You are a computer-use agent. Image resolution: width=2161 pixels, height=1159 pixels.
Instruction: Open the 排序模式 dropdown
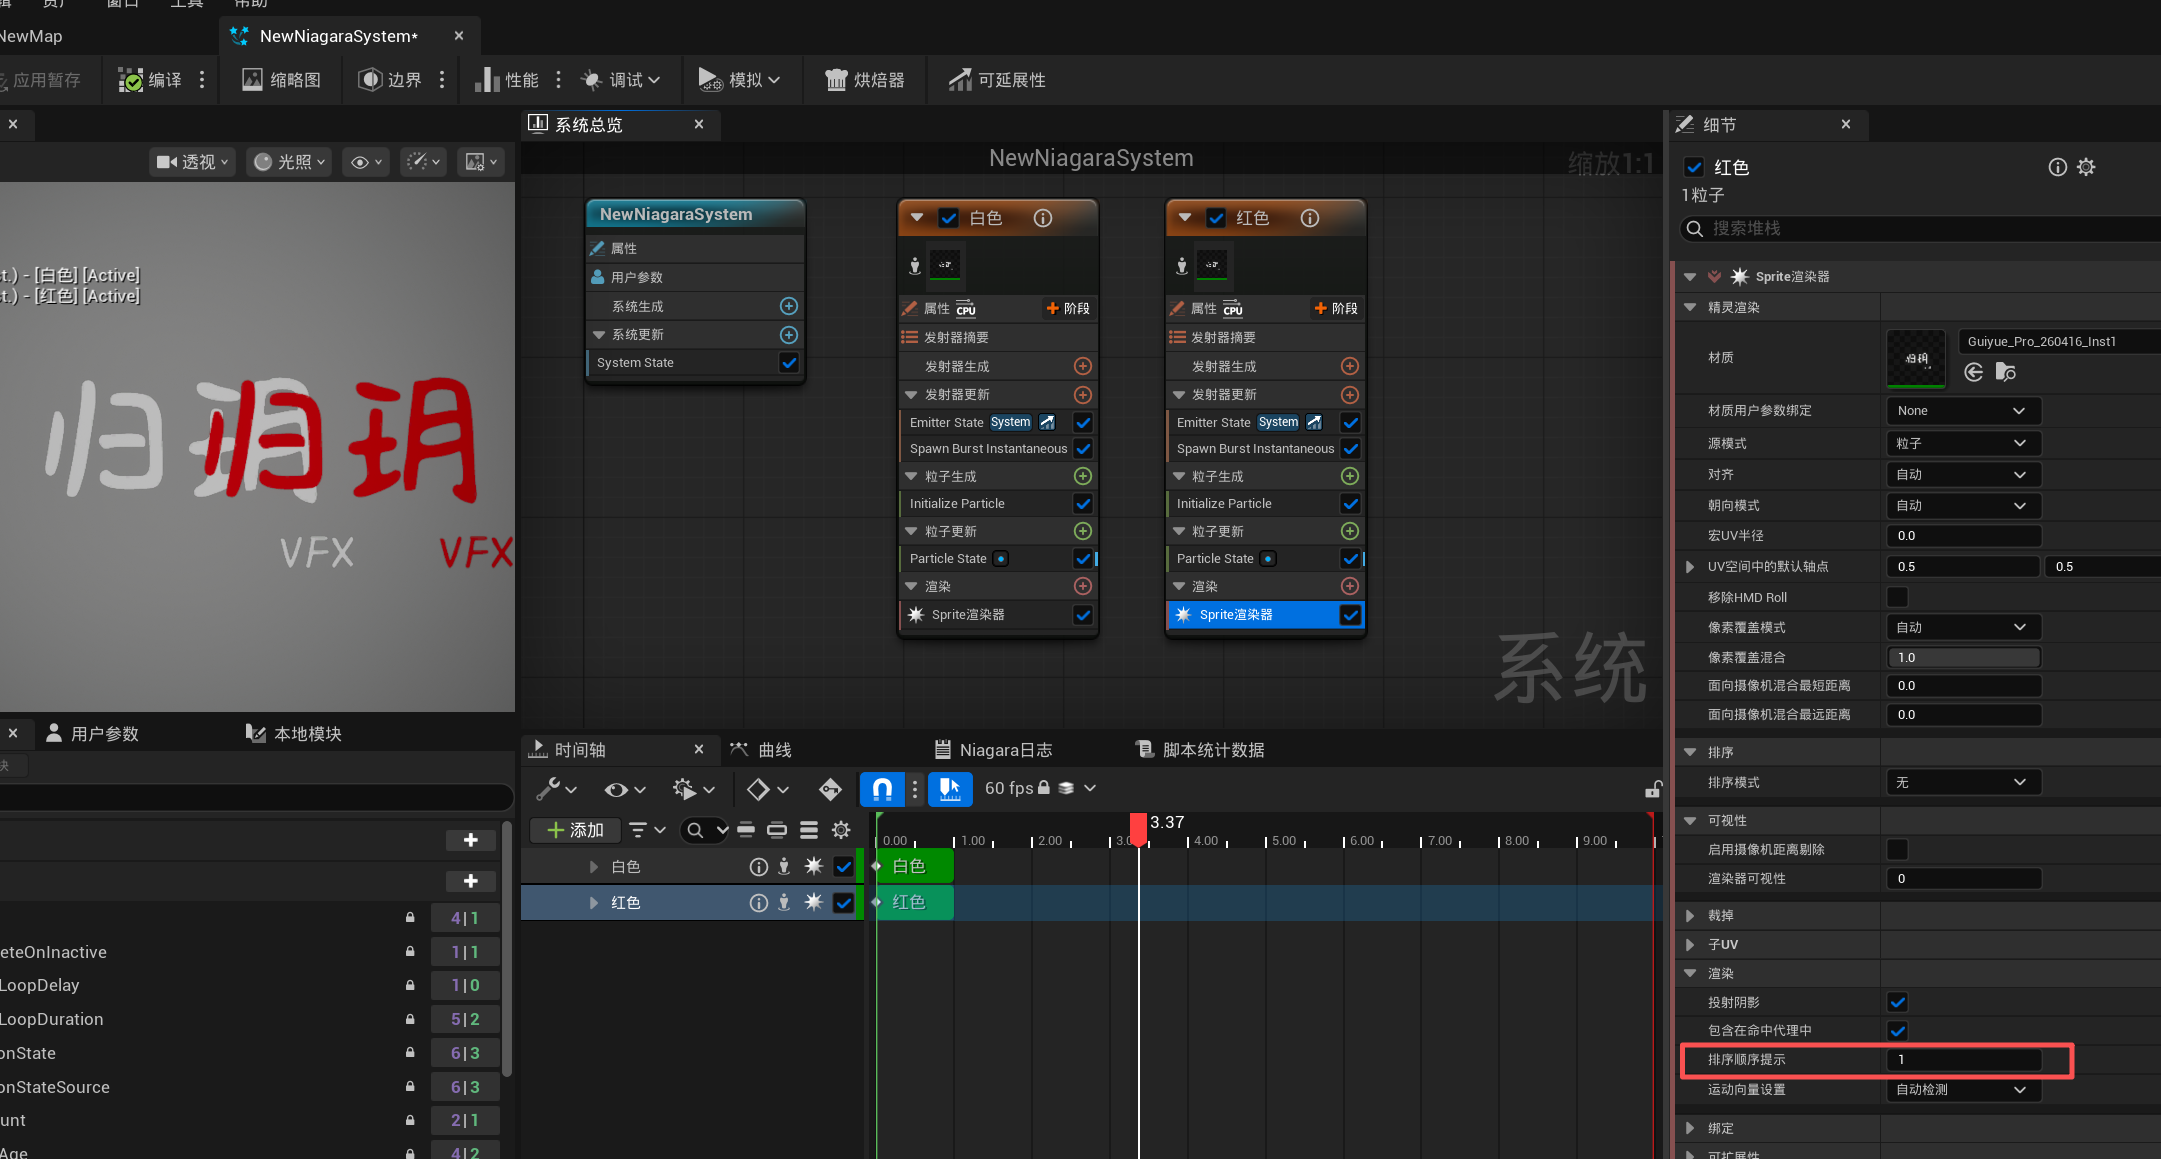click(x=1963, y=782)
